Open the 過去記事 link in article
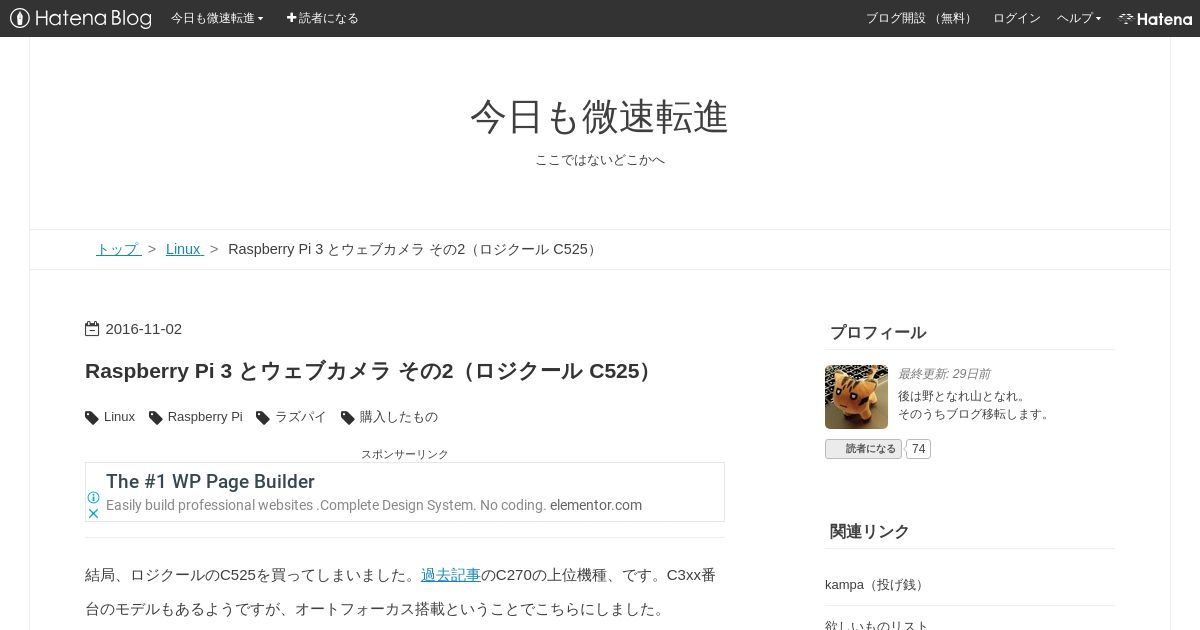Viewport: 1200px width, 630px height. pos(450,575)
